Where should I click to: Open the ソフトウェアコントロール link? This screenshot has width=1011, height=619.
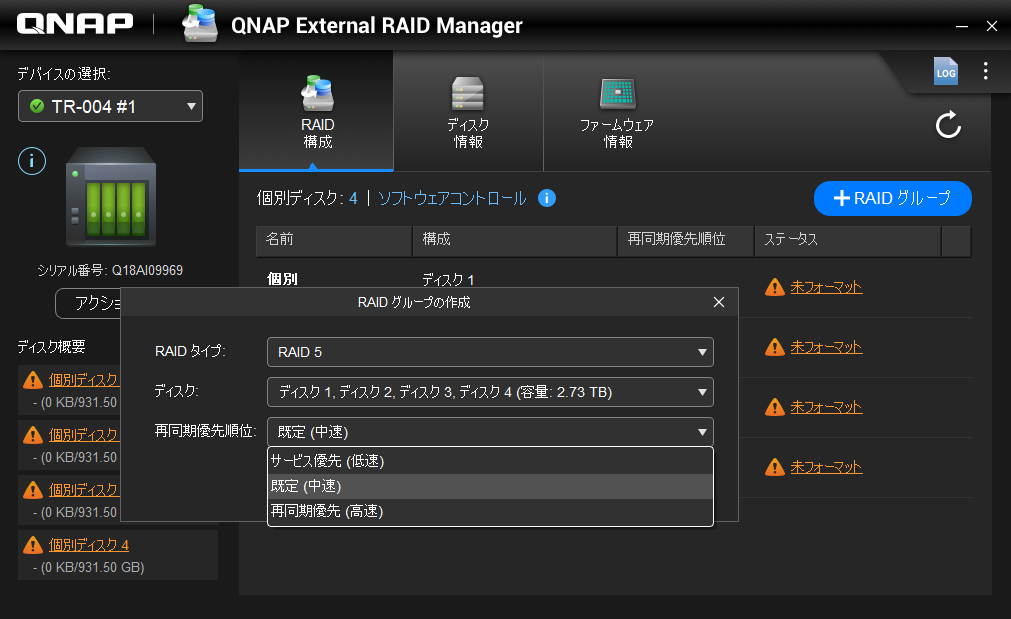click(x=451, y=198)
